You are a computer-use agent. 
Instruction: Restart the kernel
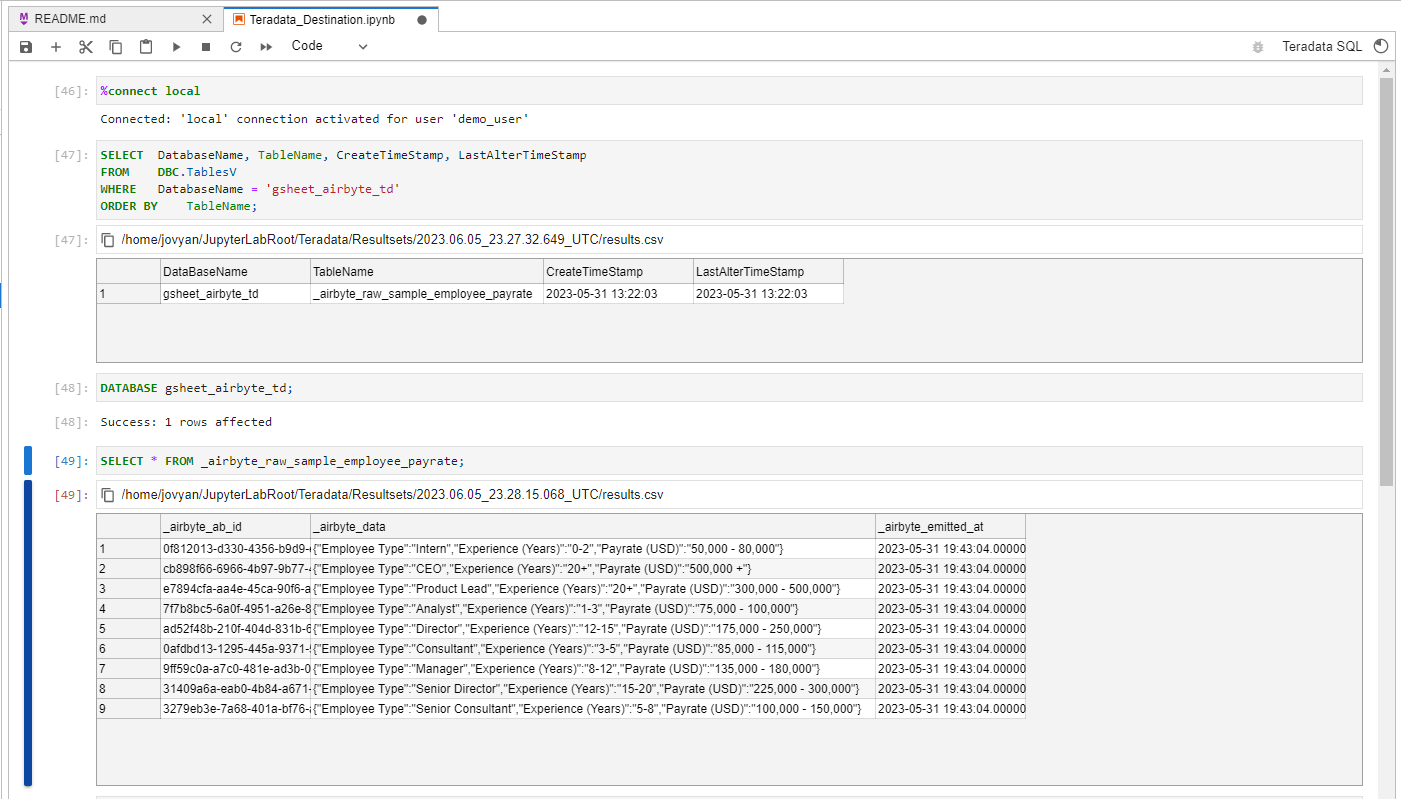[235, 46]
